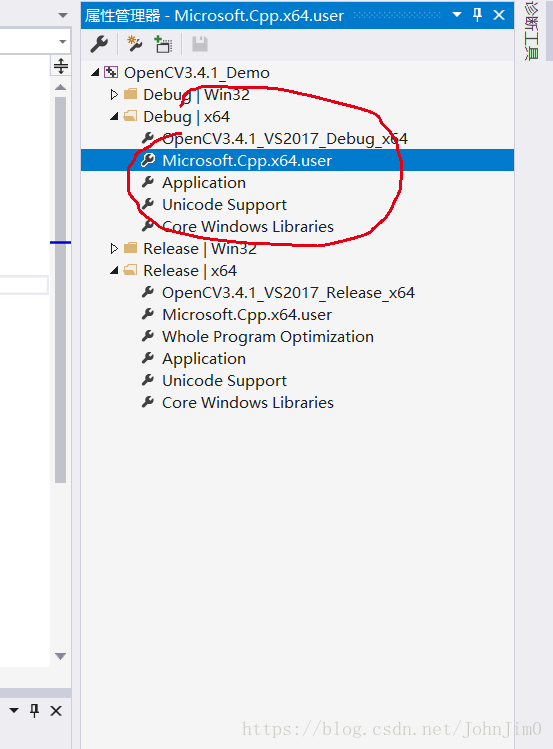Click the grayed-out Save toolbar icon
This screenshot has height=749, width=553.
pyautogui.click(x=200, y=44)
